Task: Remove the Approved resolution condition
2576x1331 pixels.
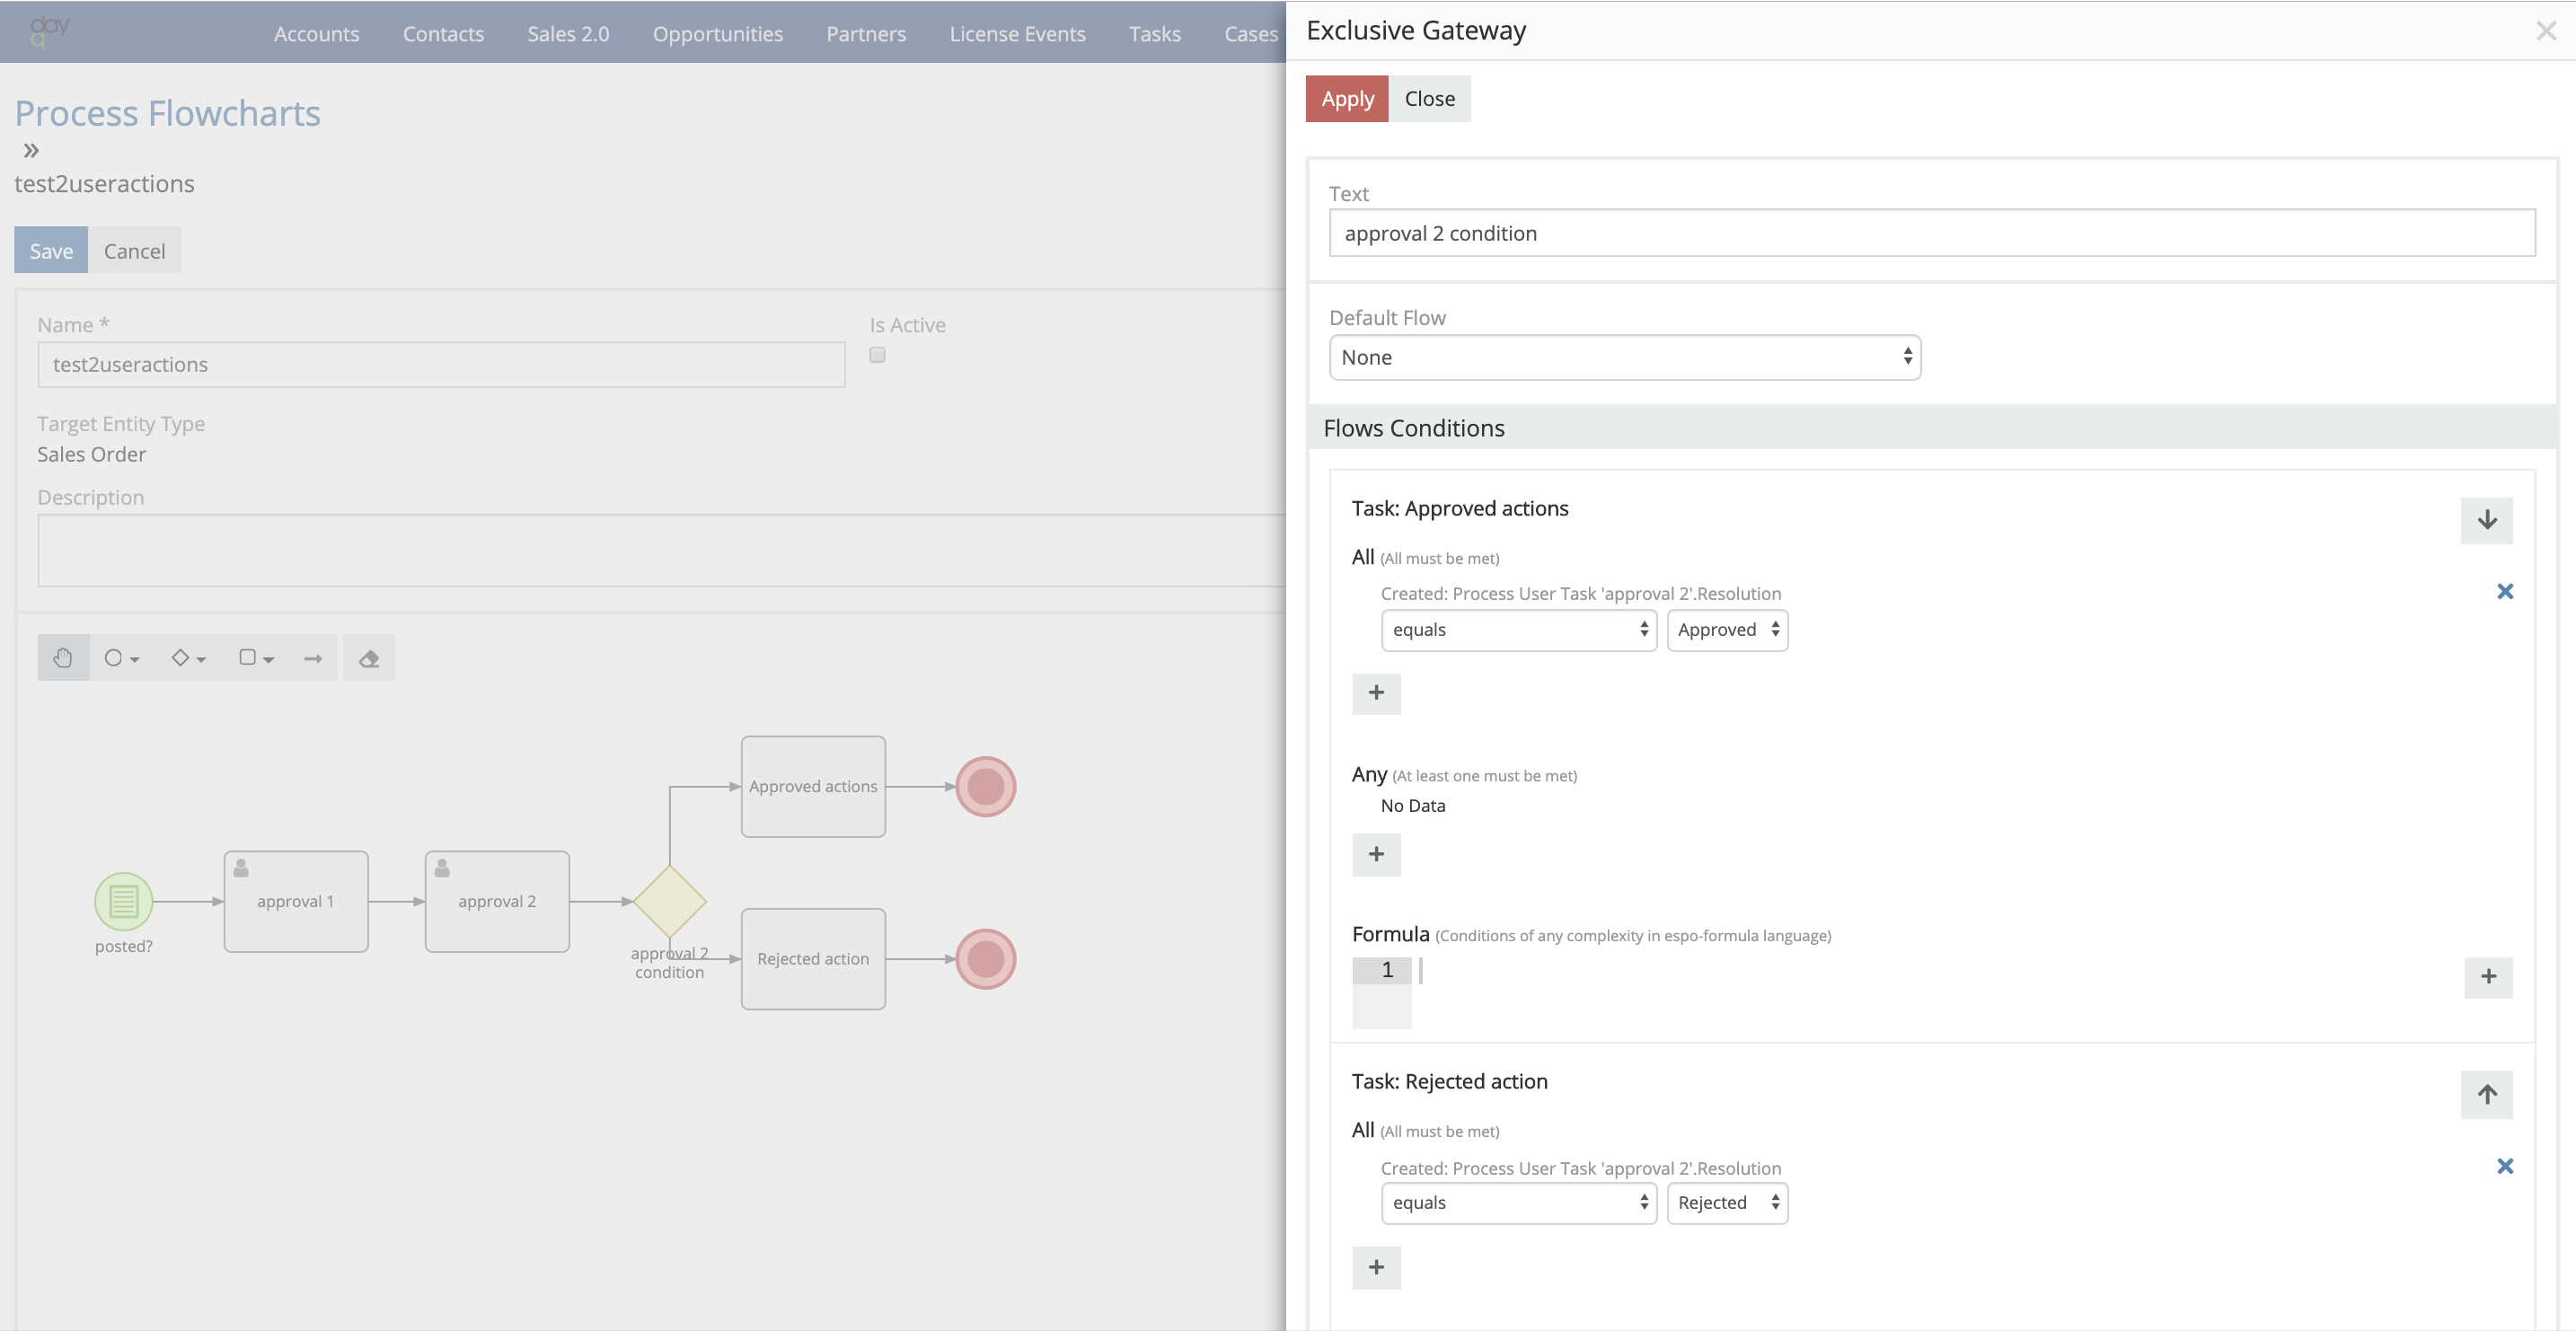Action: point(2504,591)
